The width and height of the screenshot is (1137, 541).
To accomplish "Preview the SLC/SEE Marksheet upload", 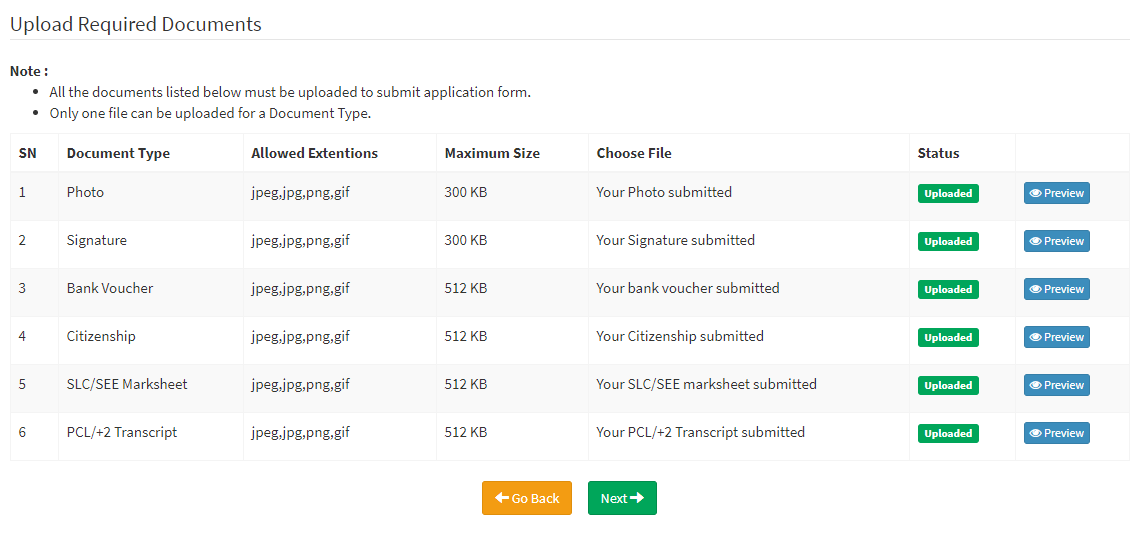I will (1057, 385).
